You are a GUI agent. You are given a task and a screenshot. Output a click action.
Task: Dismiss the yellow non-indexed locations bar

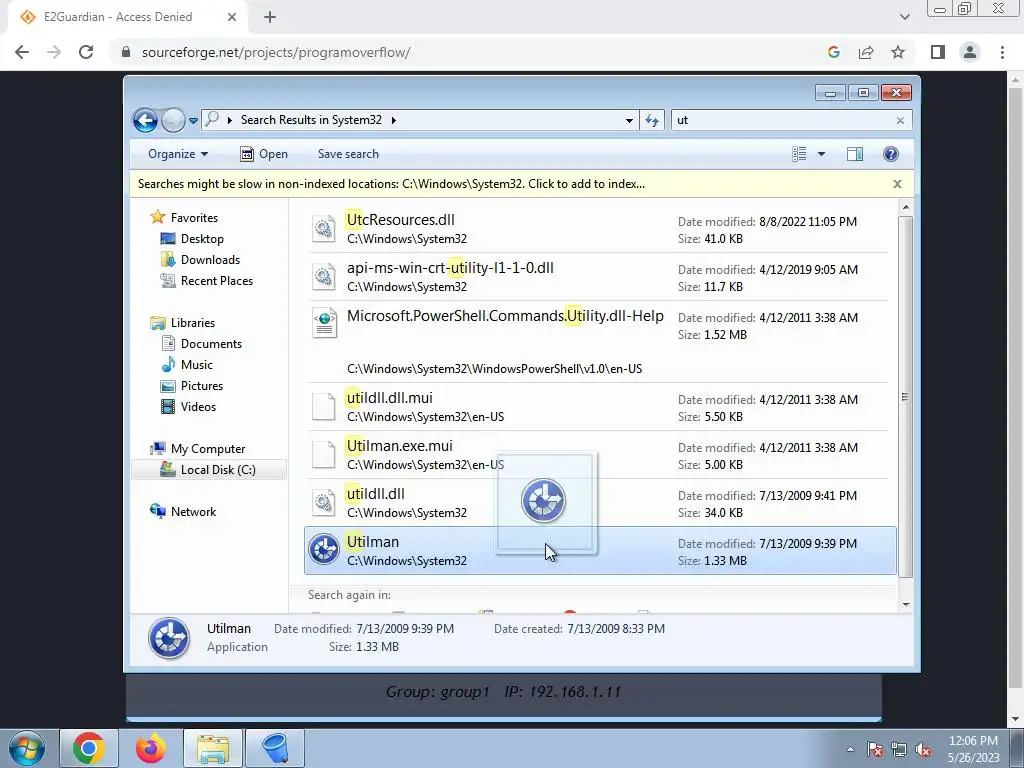[x=897, y=184]
